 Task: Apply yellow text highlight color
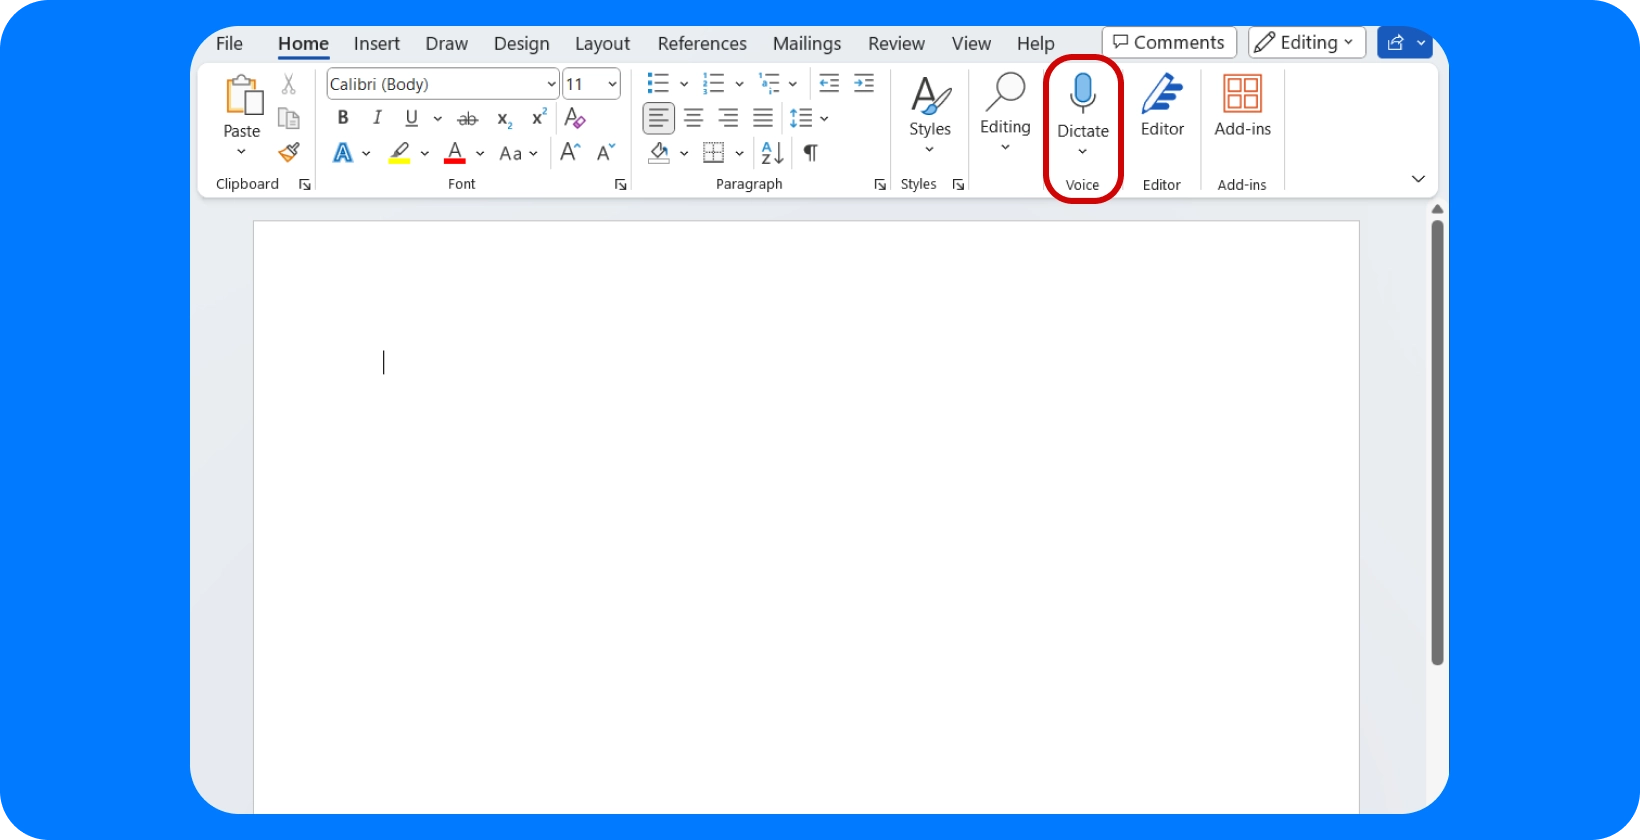tap(399, 153)
